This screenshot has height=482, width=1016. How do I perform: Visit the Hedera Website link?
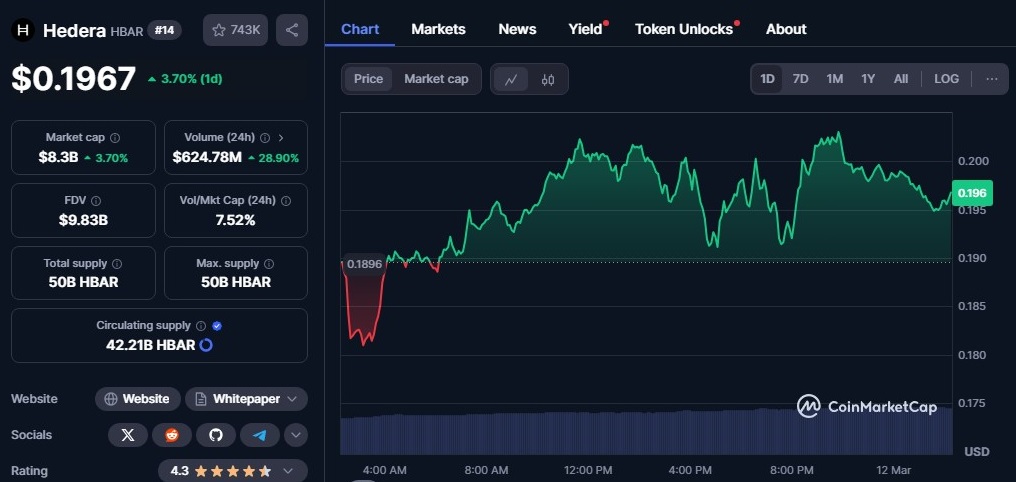pyautogui.click(x=137, y=399)
